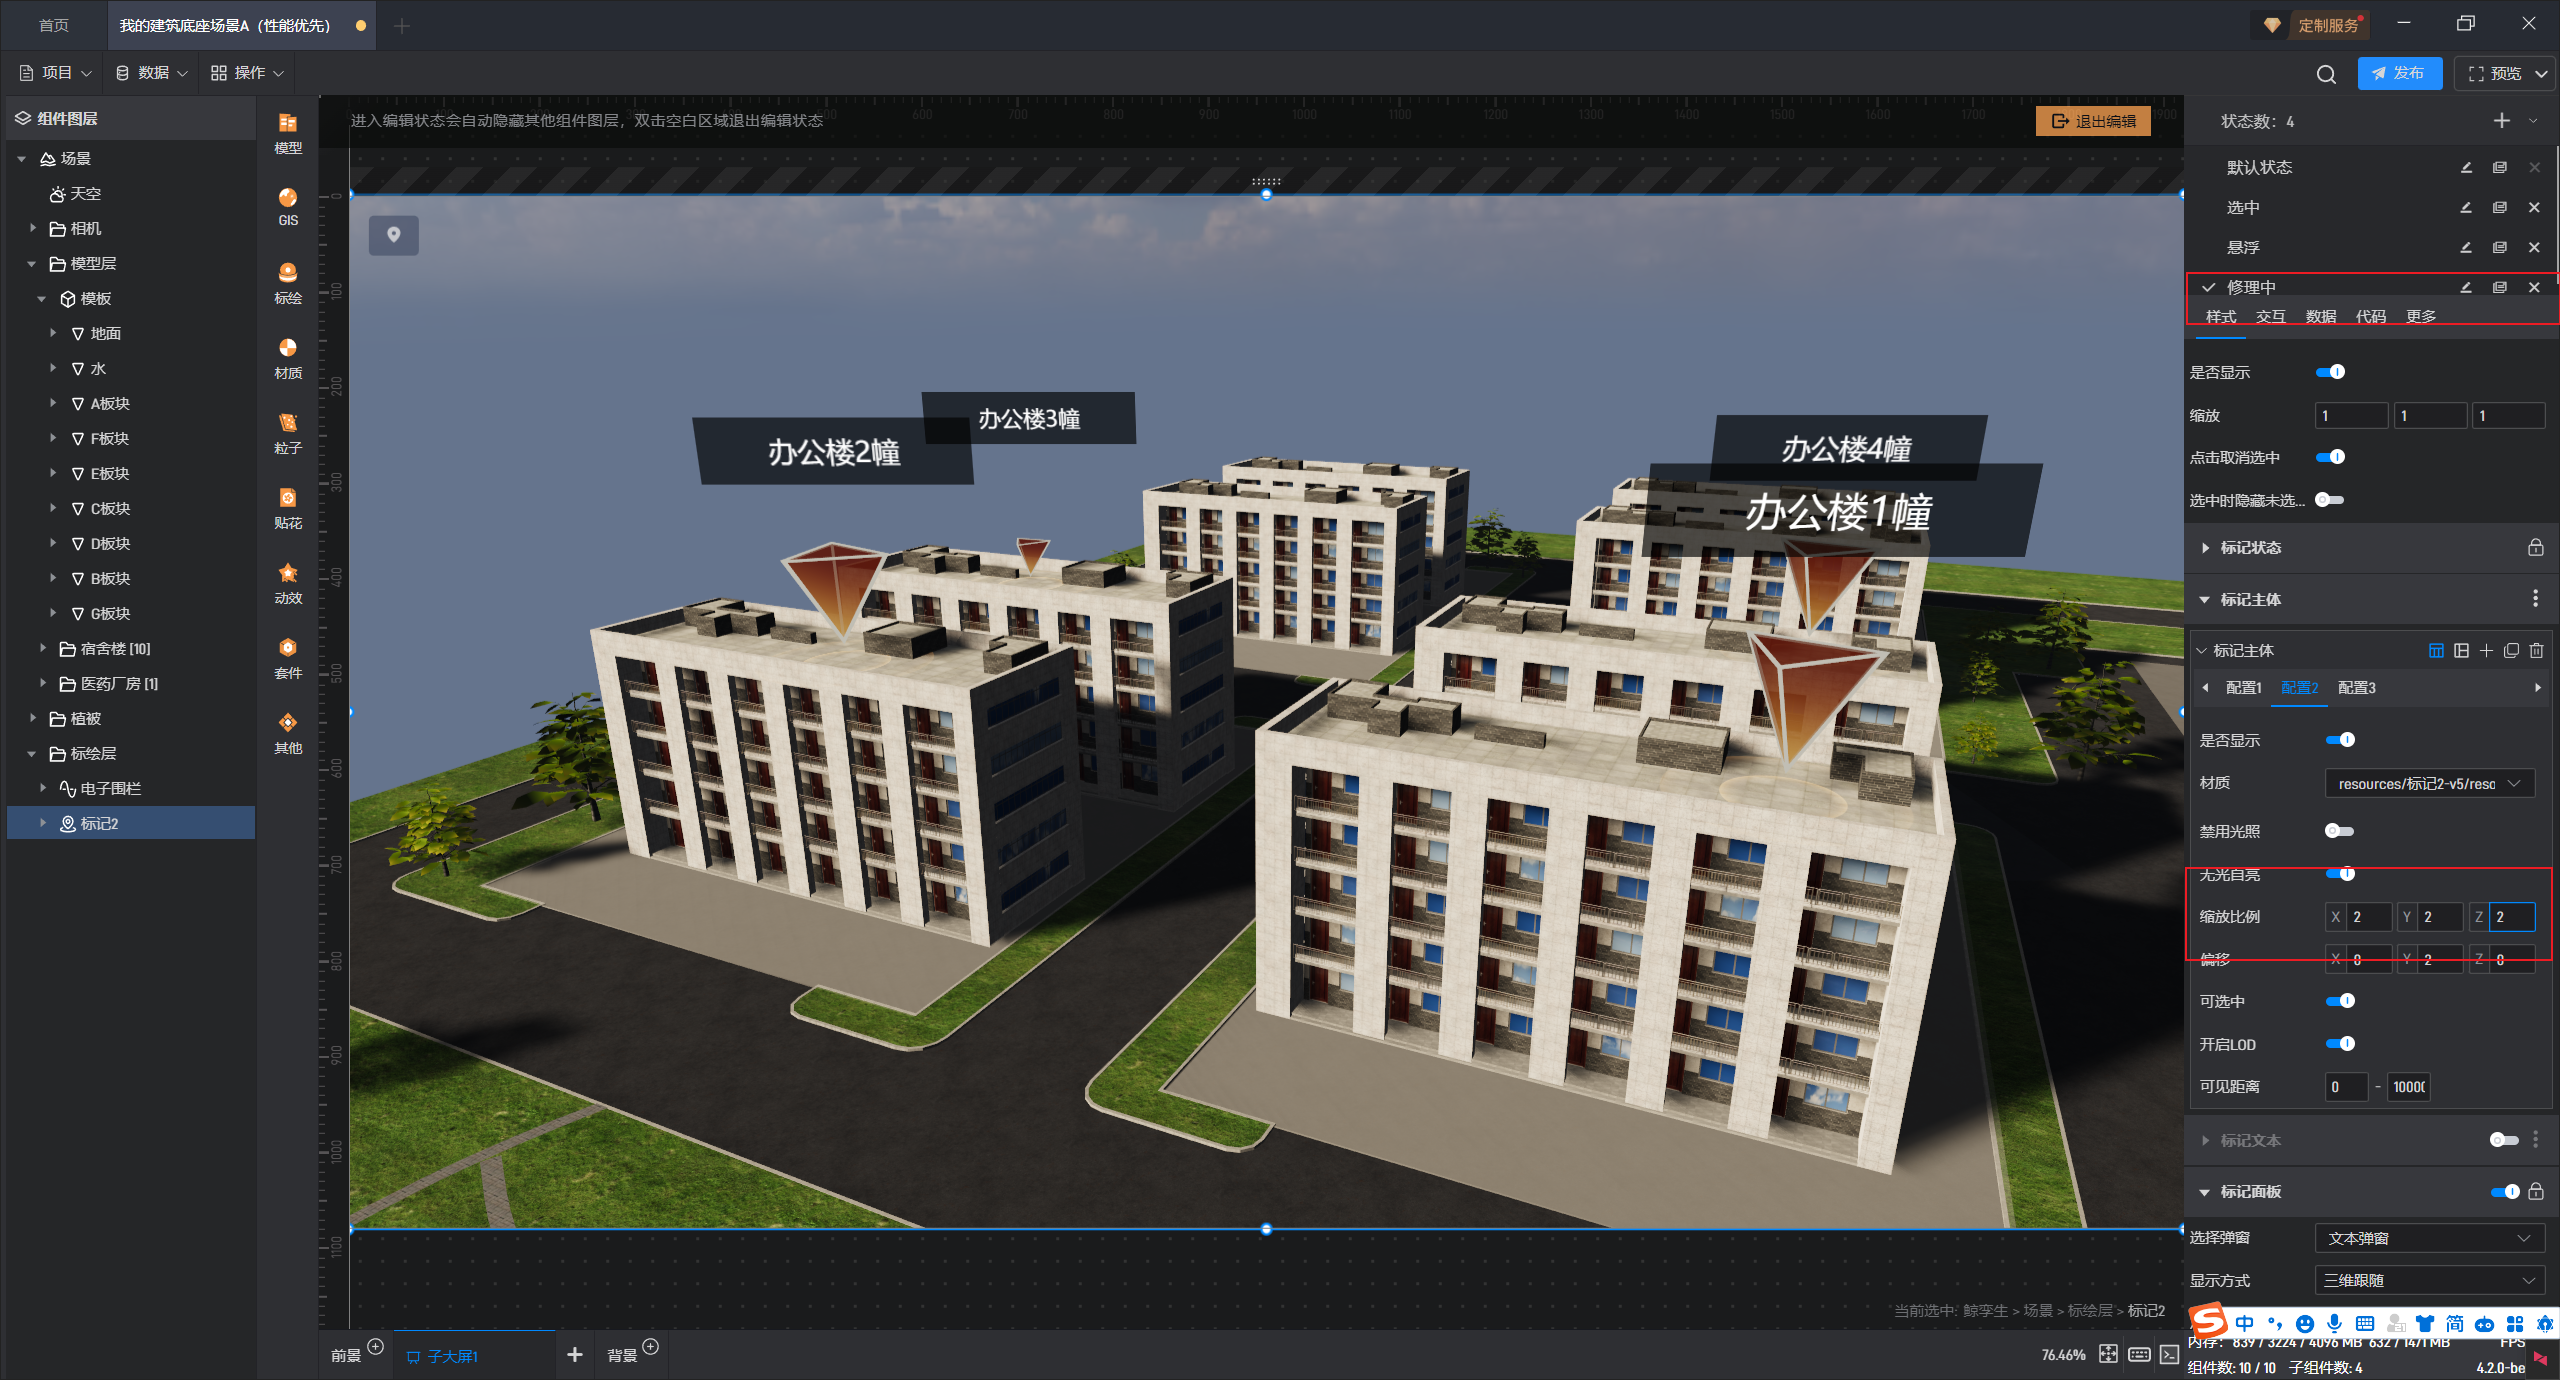Expand the 标记状态 section
The width and height of the screenshot is (2560, 1380).
2250,548
